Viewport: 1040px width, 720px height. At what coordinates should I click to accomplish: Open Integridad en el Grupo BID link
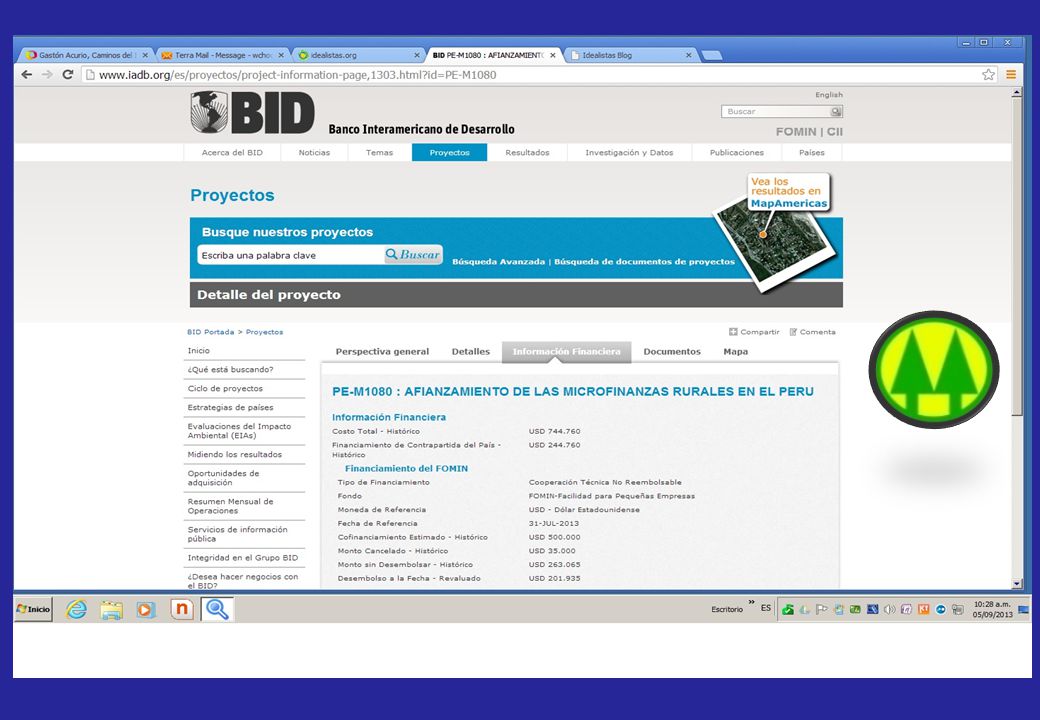tap(243, 558)
